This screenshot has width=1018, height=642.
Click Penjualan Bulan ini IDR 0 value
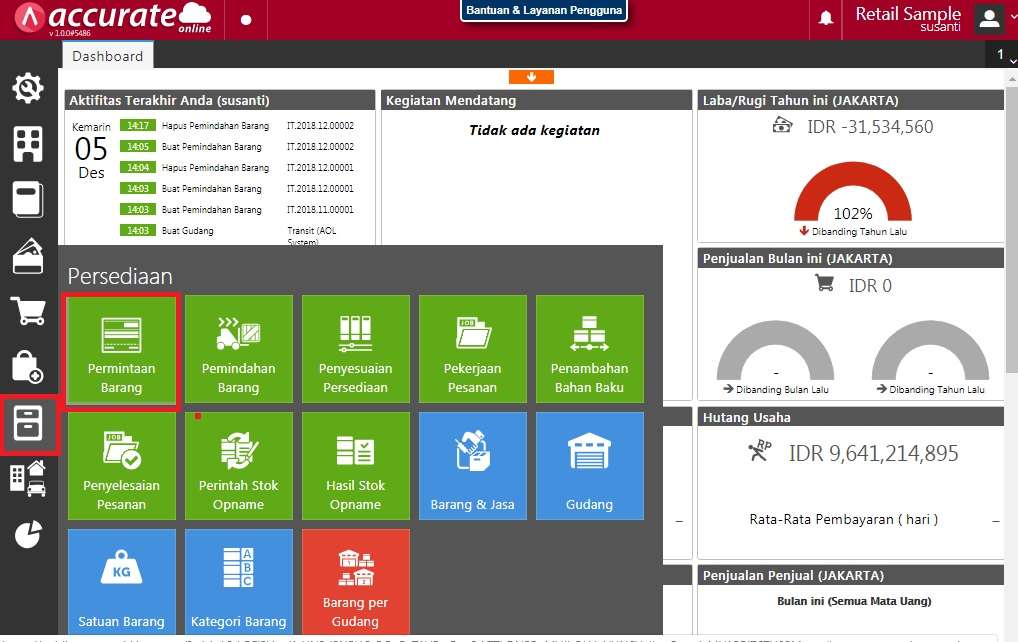click(x=870, y=286)
